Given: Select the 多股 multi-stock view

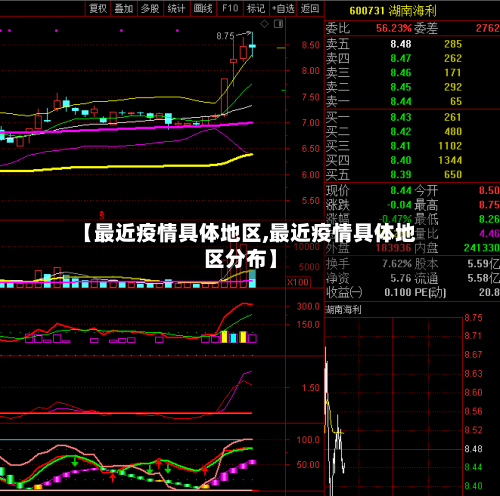Looking at the screenshot, I should click(x=150, y=9).
